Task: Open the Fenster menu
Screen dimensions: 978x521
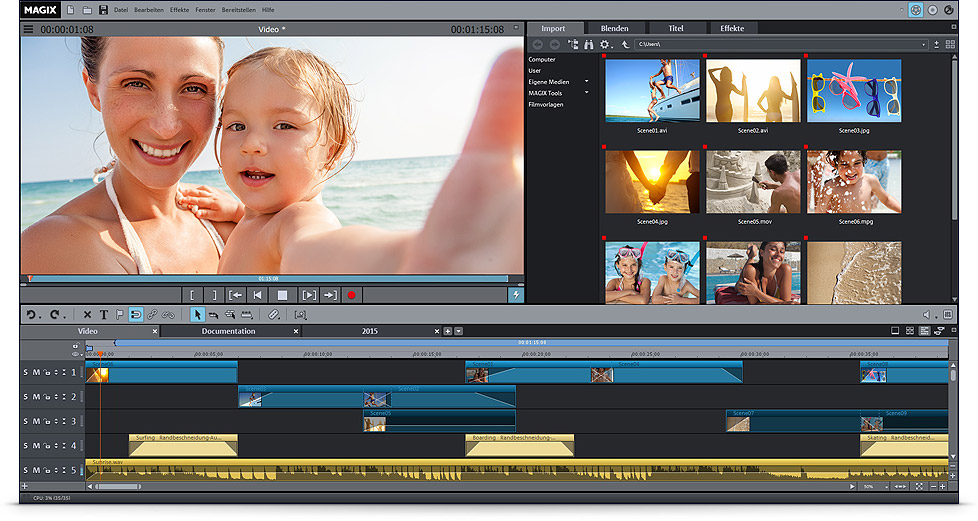Action: [x=205, y=10]
